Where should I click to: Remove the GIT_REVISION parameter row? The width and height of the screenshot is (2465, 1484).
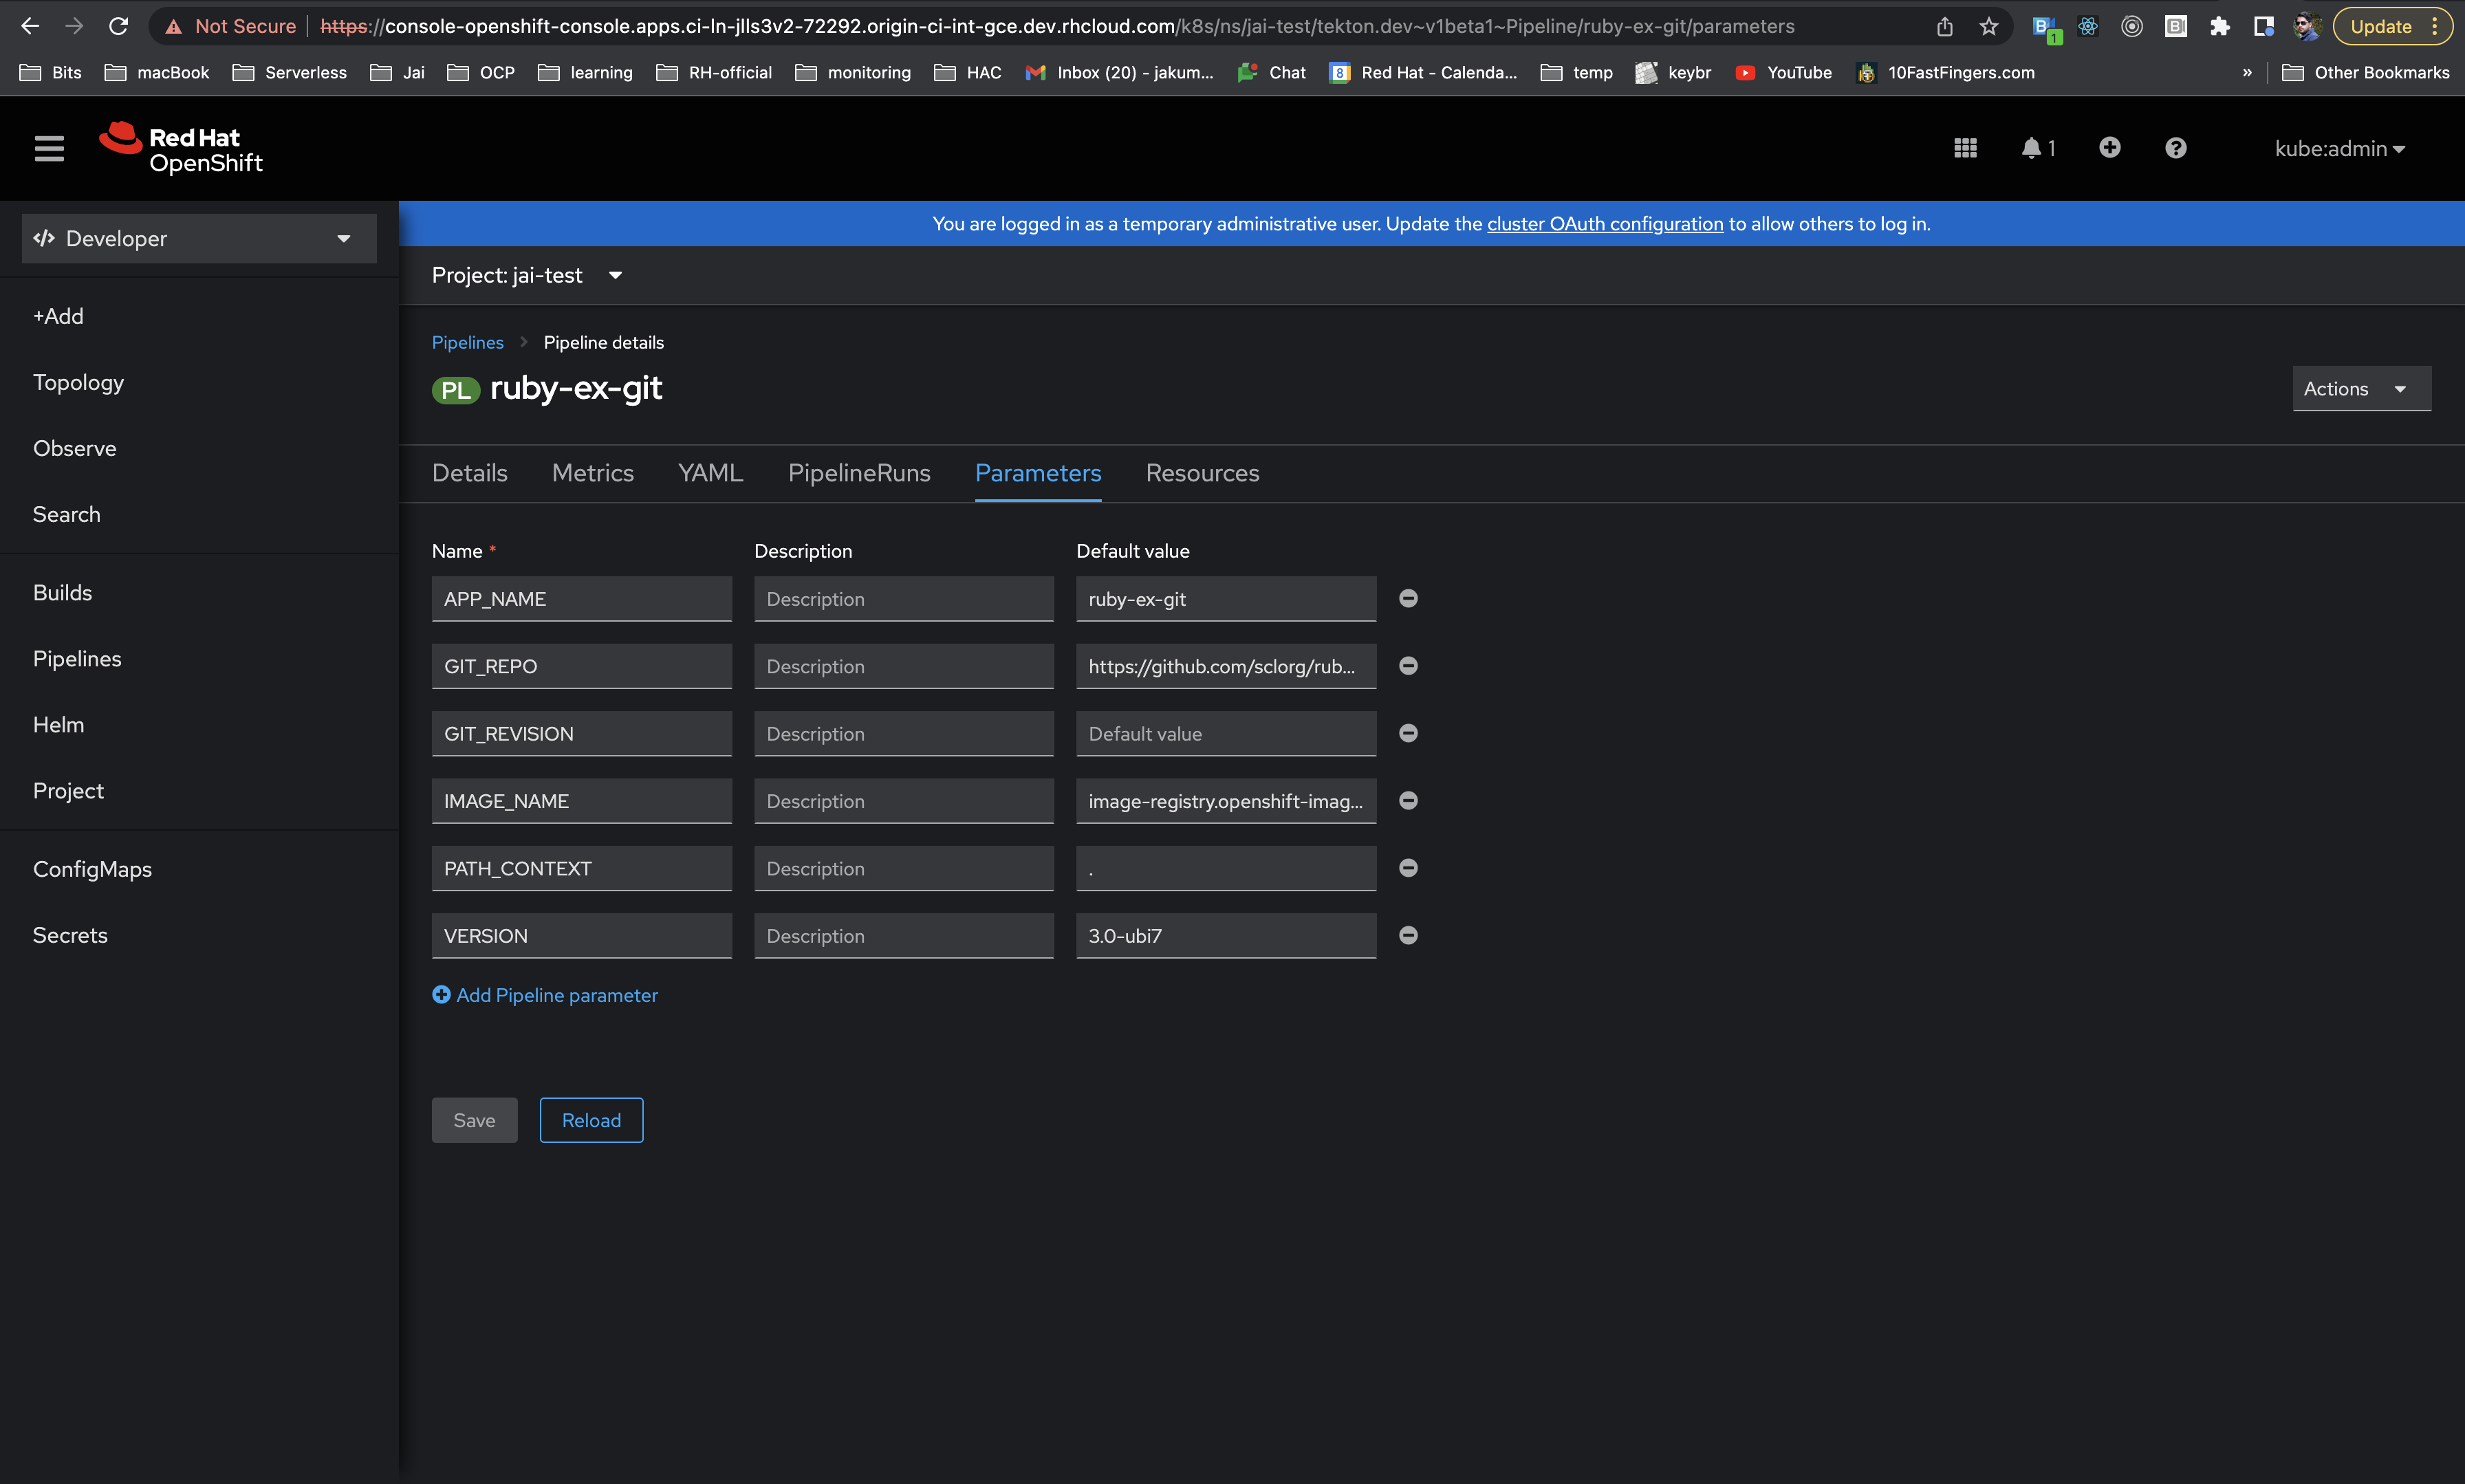coord(1408,733)
